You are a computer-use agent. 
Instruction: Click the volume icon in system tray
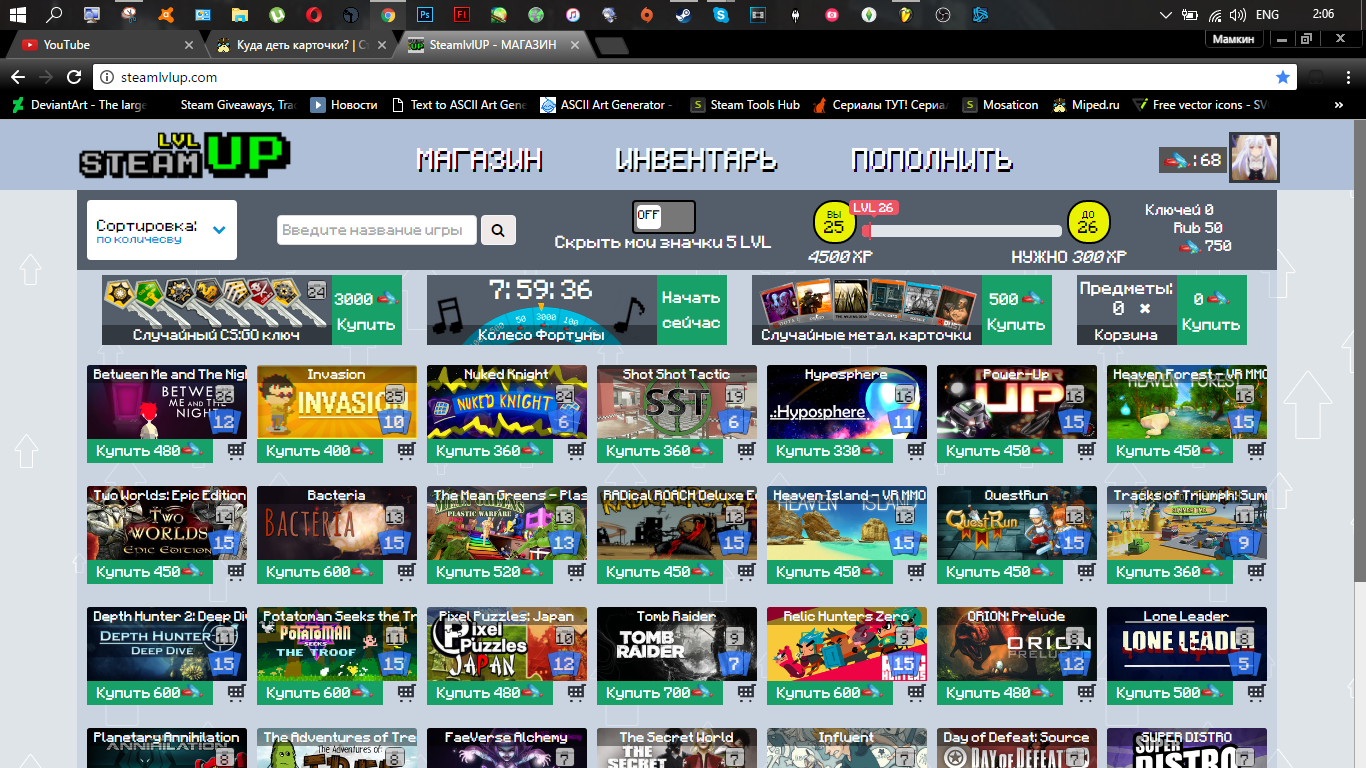point(1238,15)
